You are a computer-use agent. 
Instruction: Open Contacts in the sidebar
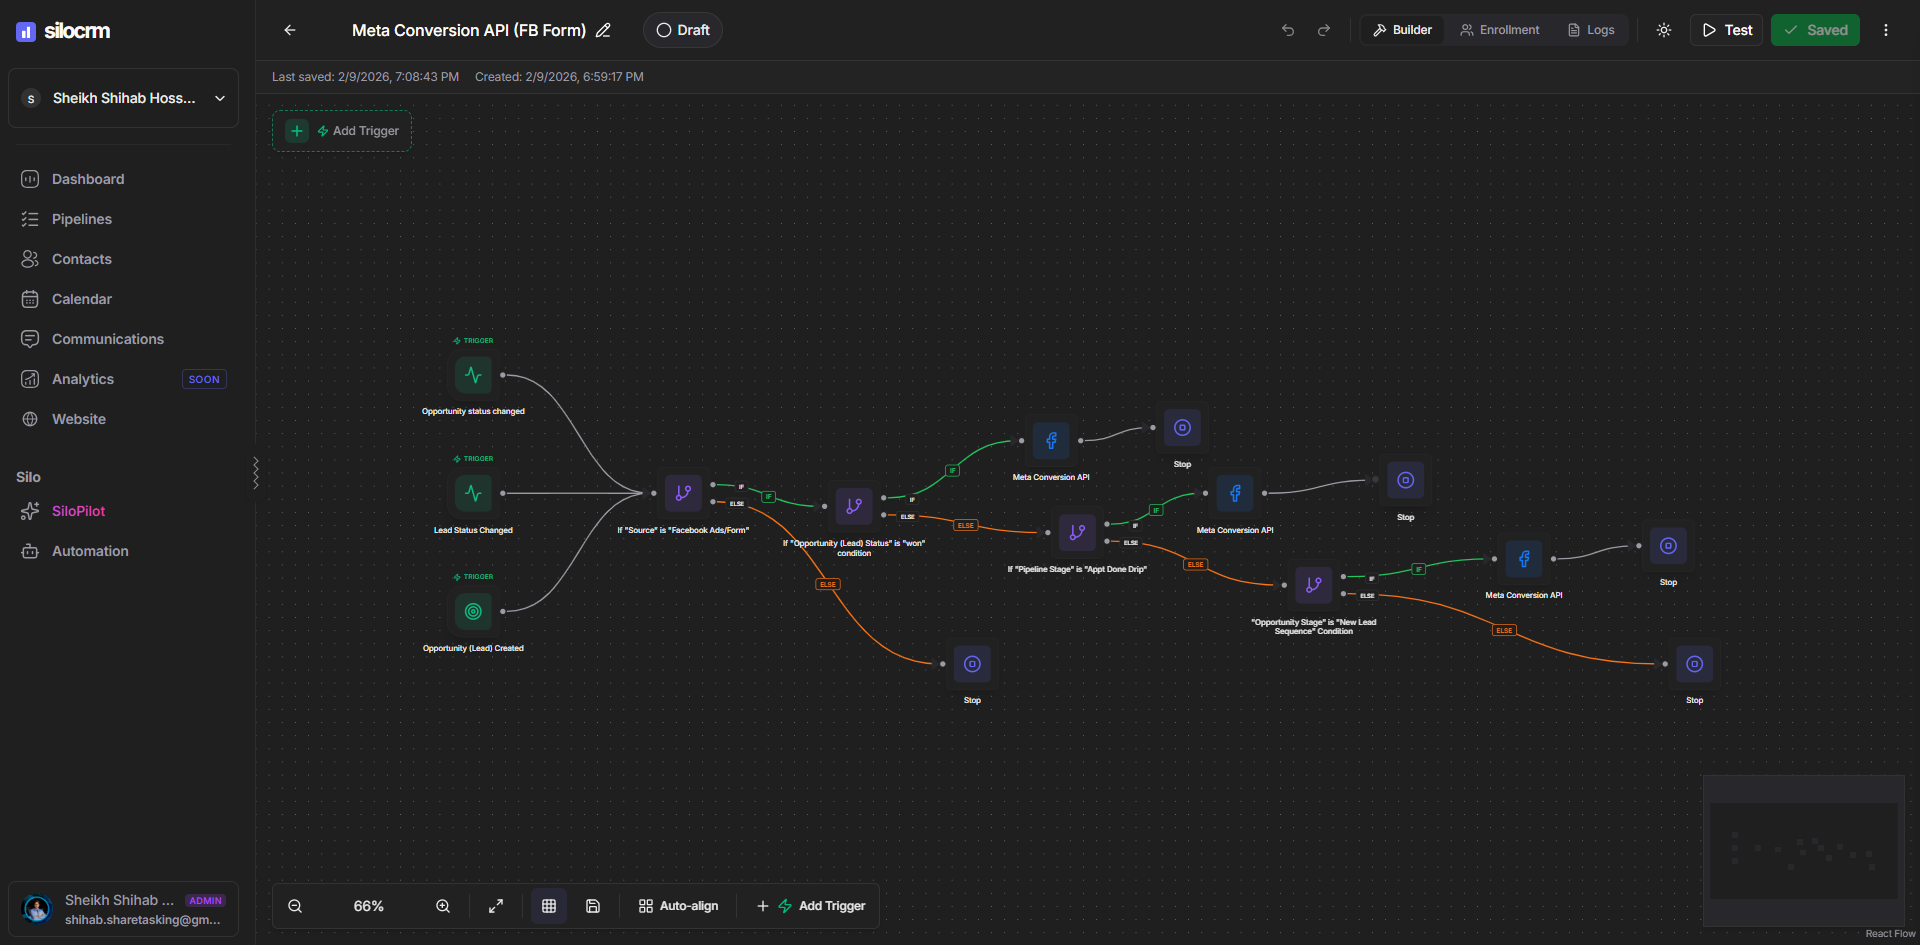tap(82, 259)
